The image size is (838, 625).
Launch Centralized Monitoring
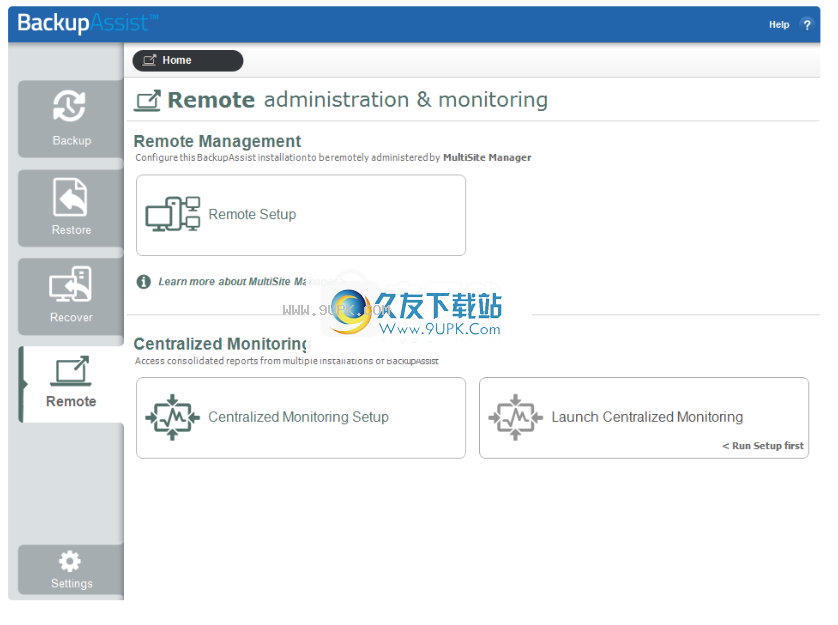point(644,418)
